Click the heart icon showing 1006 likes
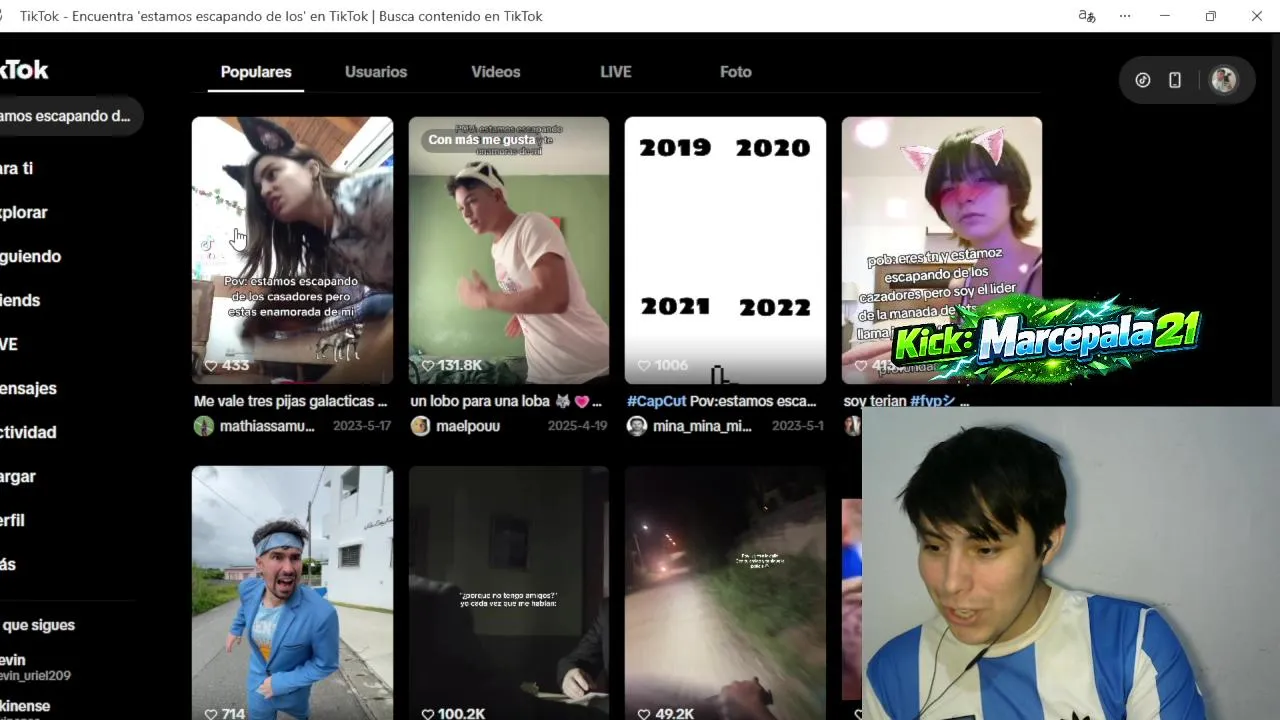This screenshot has height=720, width=1280. (x=644, y=366)
